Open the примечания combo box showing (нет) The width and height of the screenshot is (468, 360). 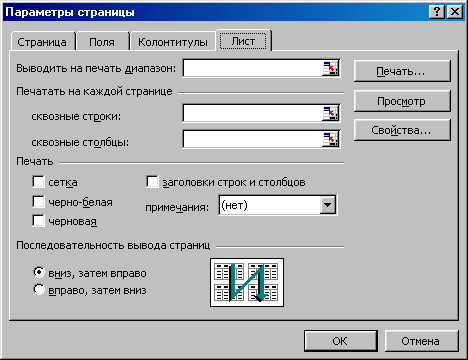[278, 205]
